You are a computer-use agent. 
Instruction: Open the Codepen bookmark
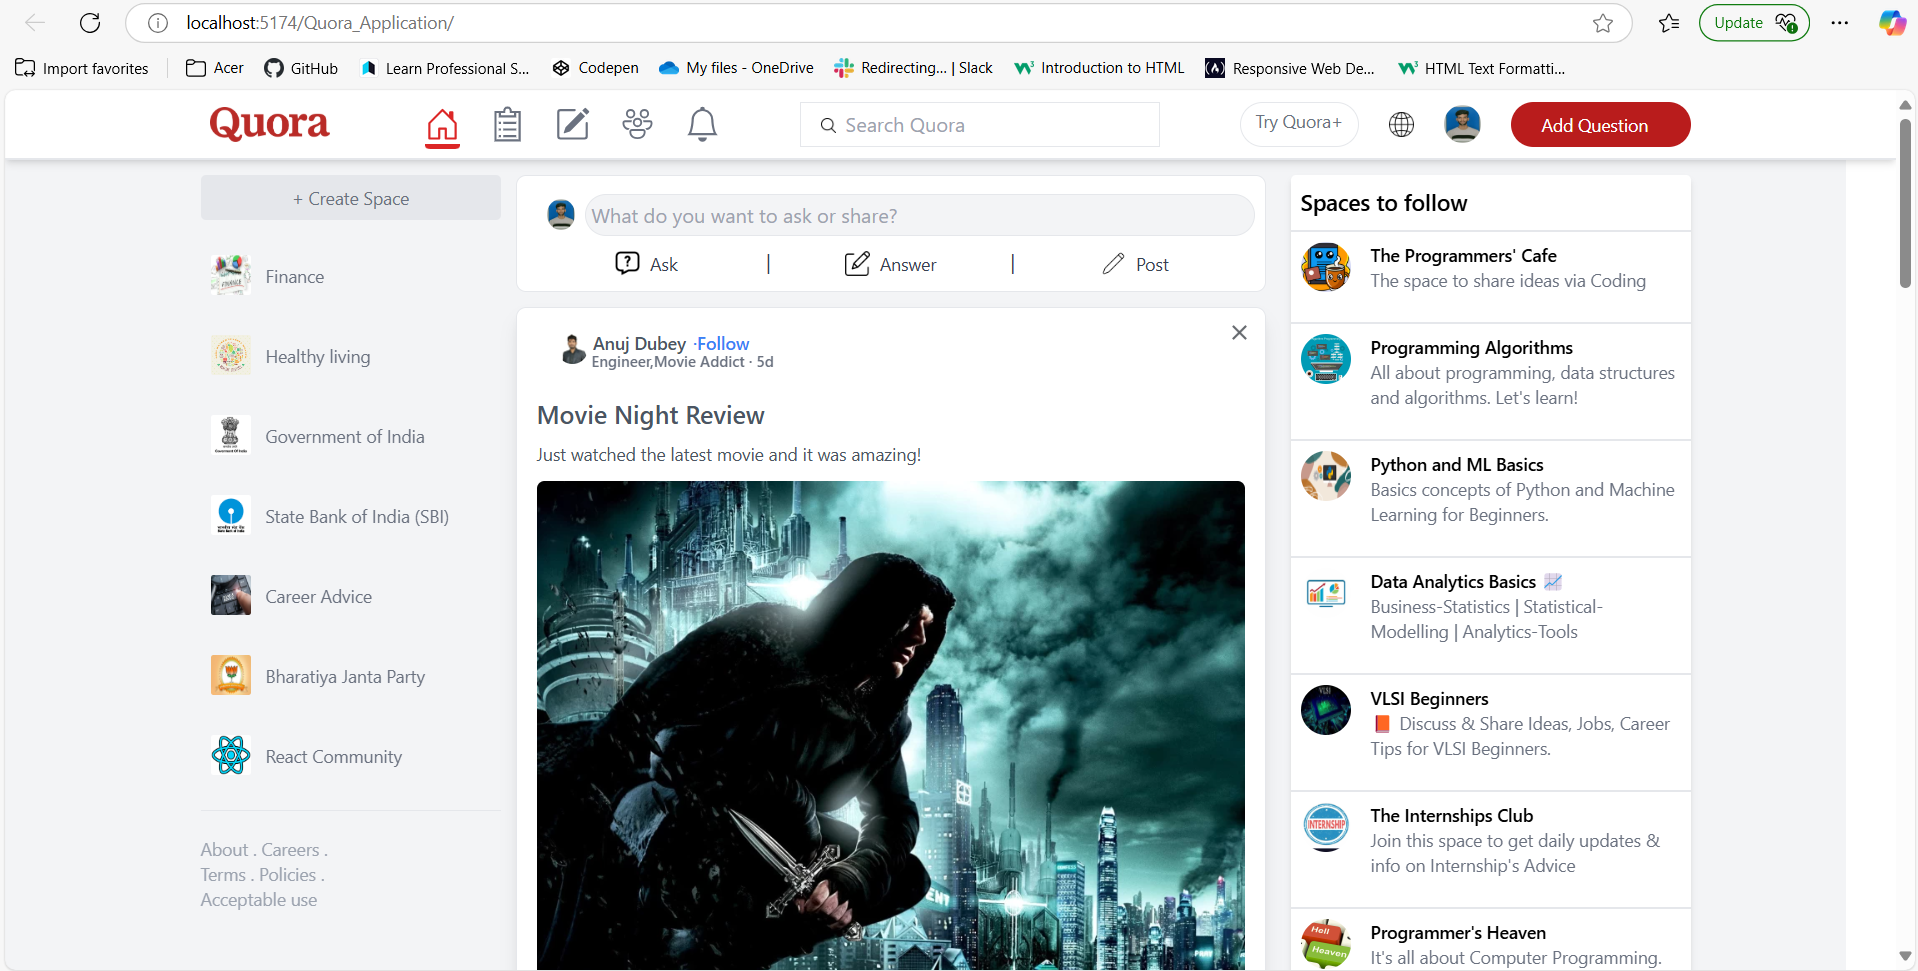pyautogui.click(x=595, y=68)
